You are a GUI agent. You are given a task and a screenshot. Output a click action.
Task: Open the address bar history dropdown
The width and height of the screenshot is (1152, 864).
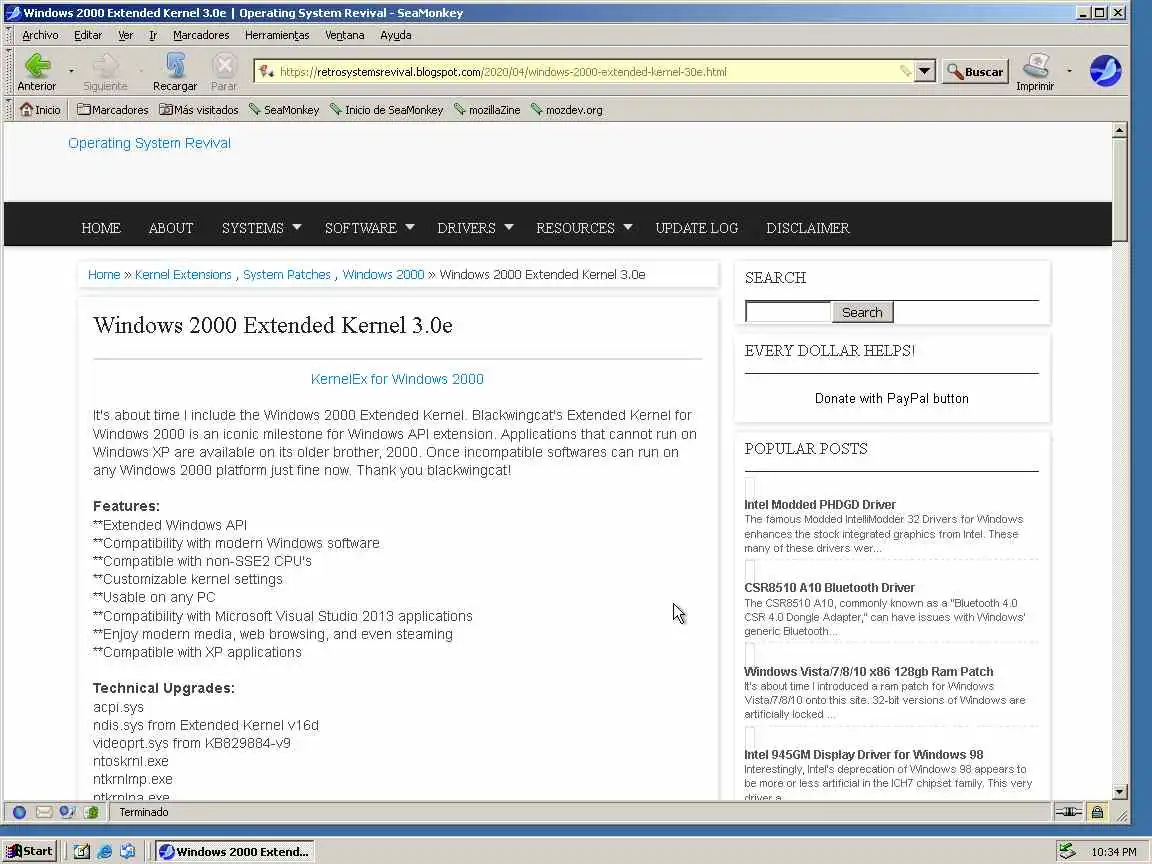924,71
